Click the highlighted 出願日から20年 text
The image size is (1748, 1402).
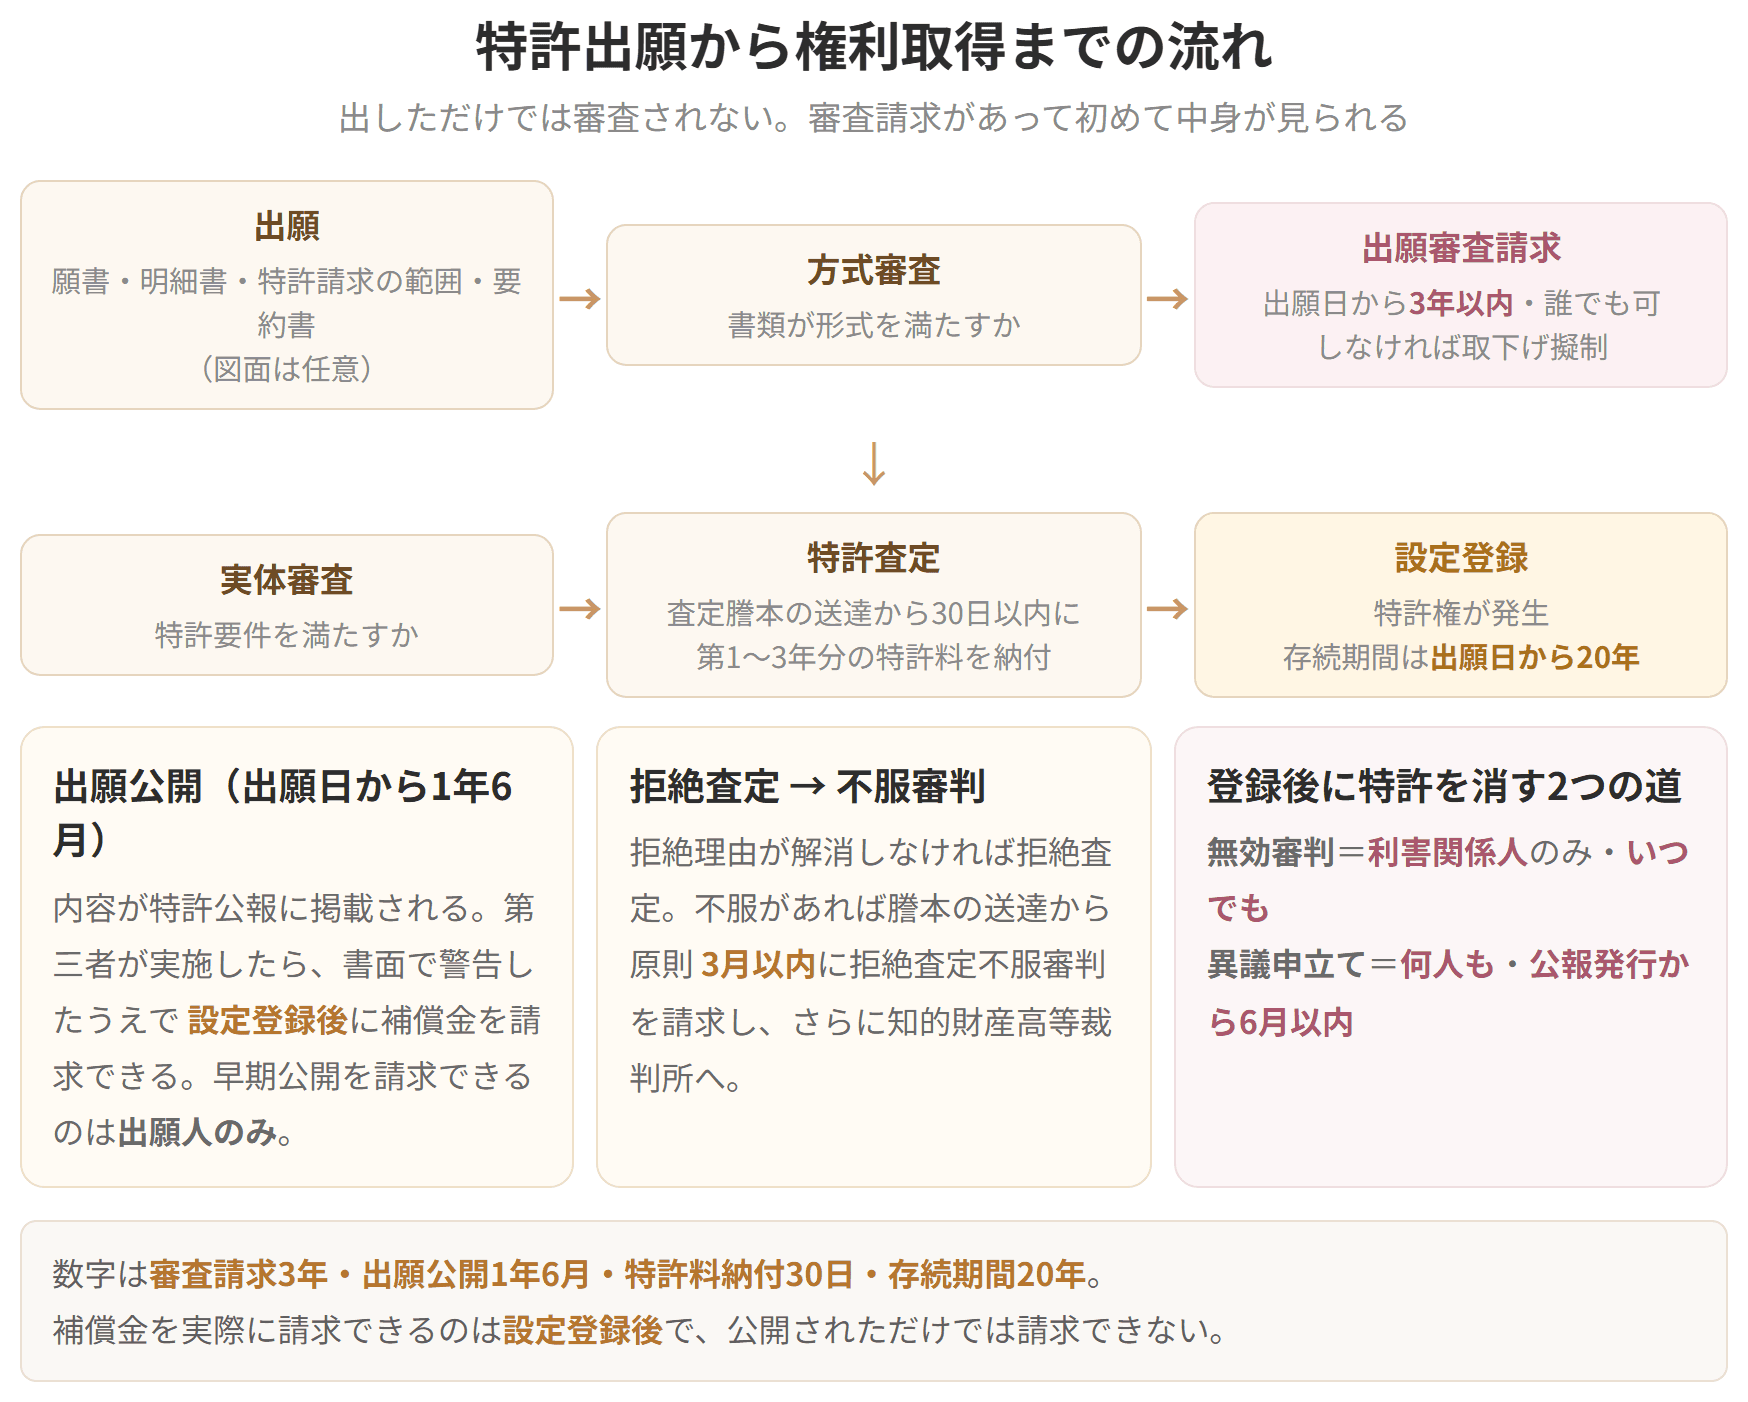click(x=1535, y=657)
